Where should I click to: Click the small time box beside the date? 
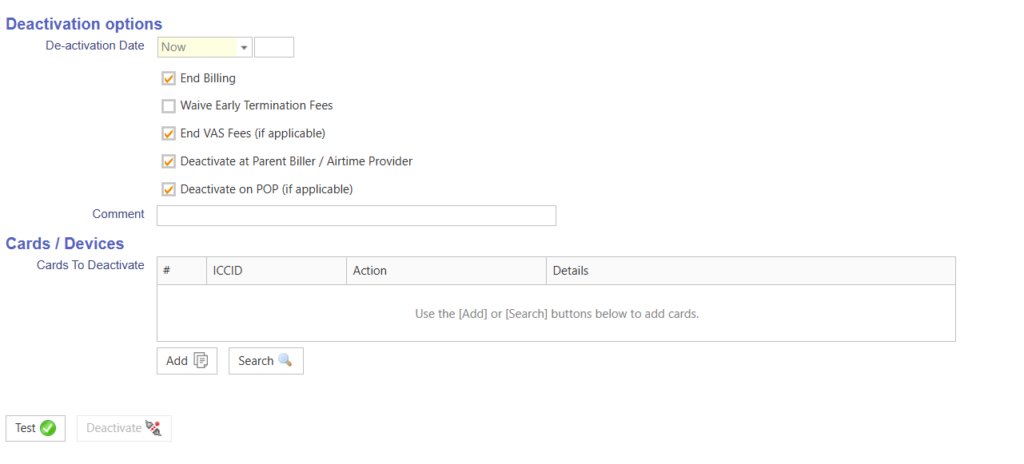[274, 47]
